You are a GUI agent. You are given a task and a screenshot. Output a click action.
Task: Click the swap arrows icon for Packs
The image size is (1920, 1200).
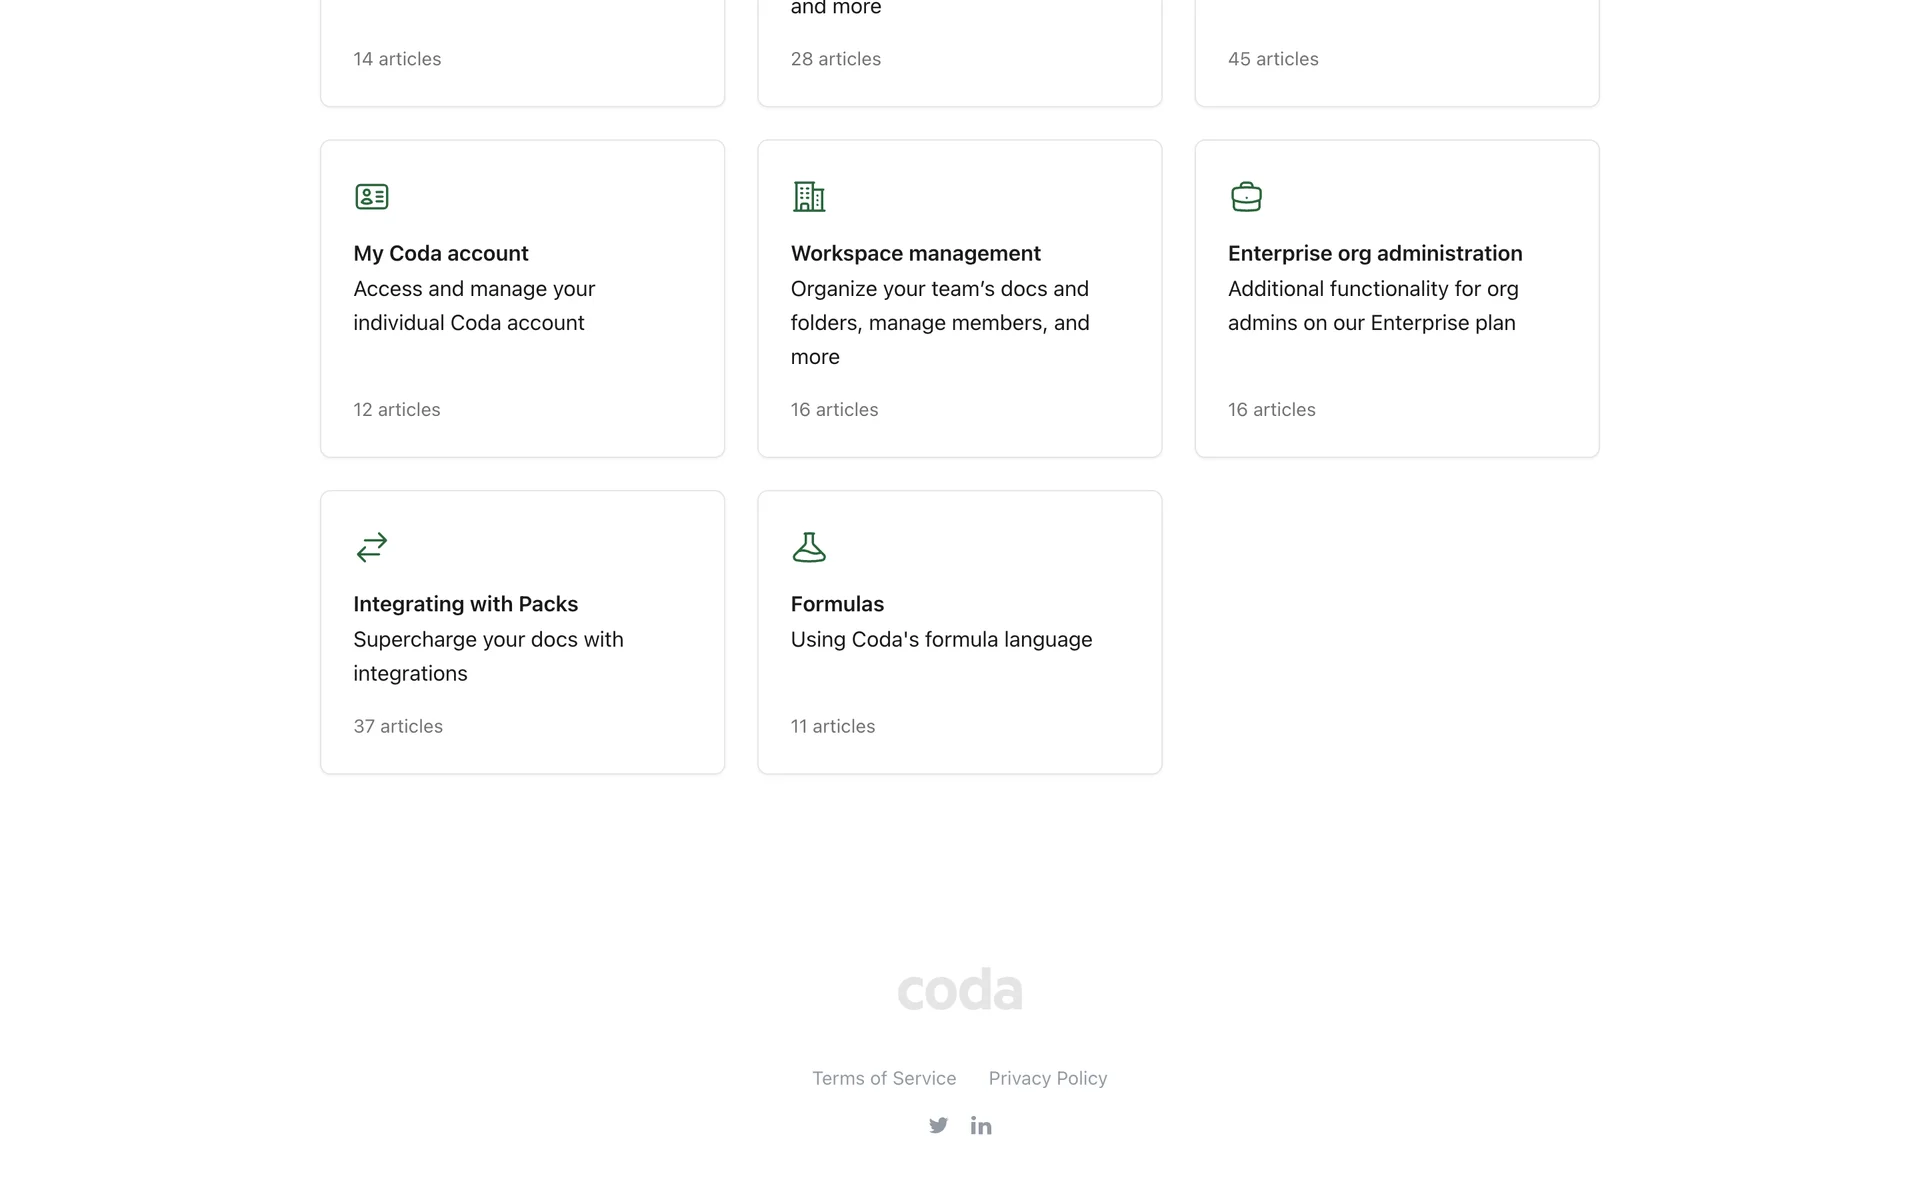371,547
